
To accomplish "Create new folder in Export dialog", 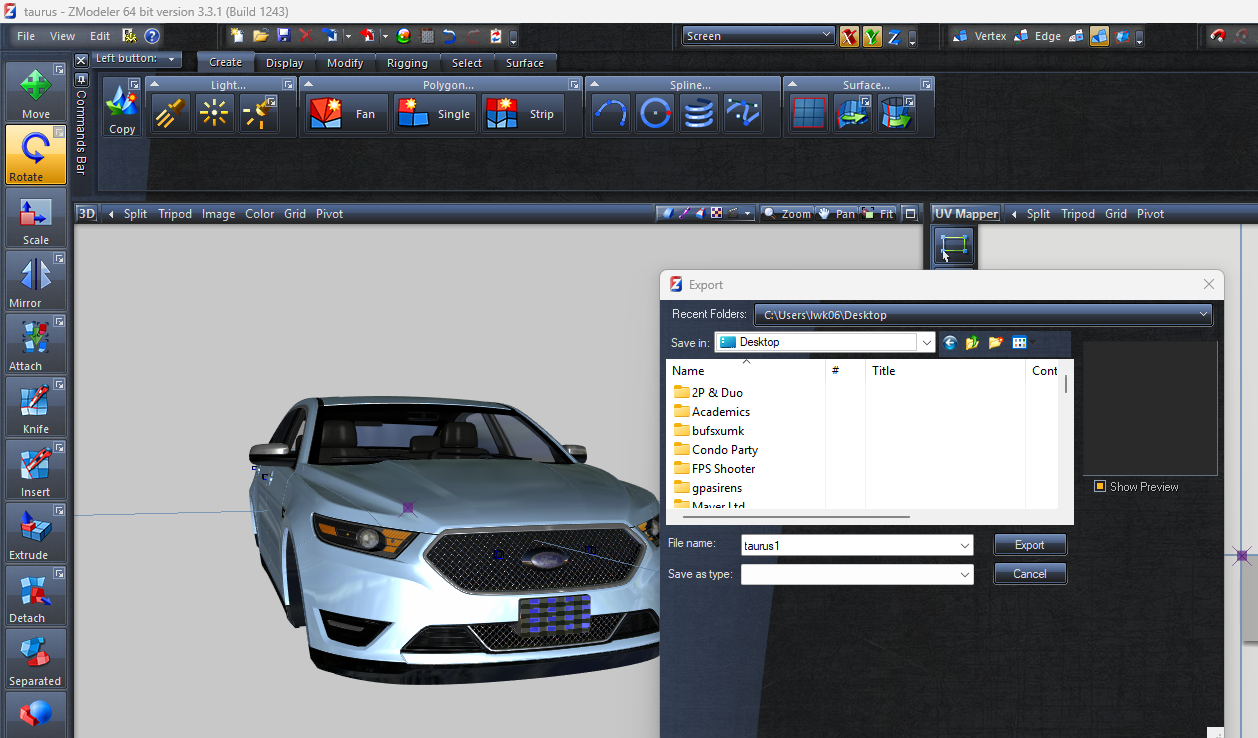I will coord(995,342).
